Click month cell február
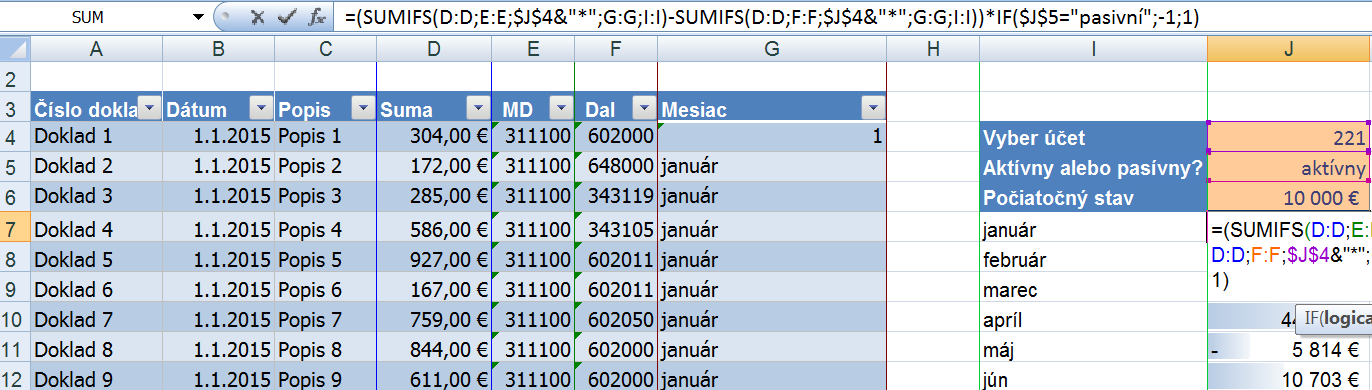 1093,259
